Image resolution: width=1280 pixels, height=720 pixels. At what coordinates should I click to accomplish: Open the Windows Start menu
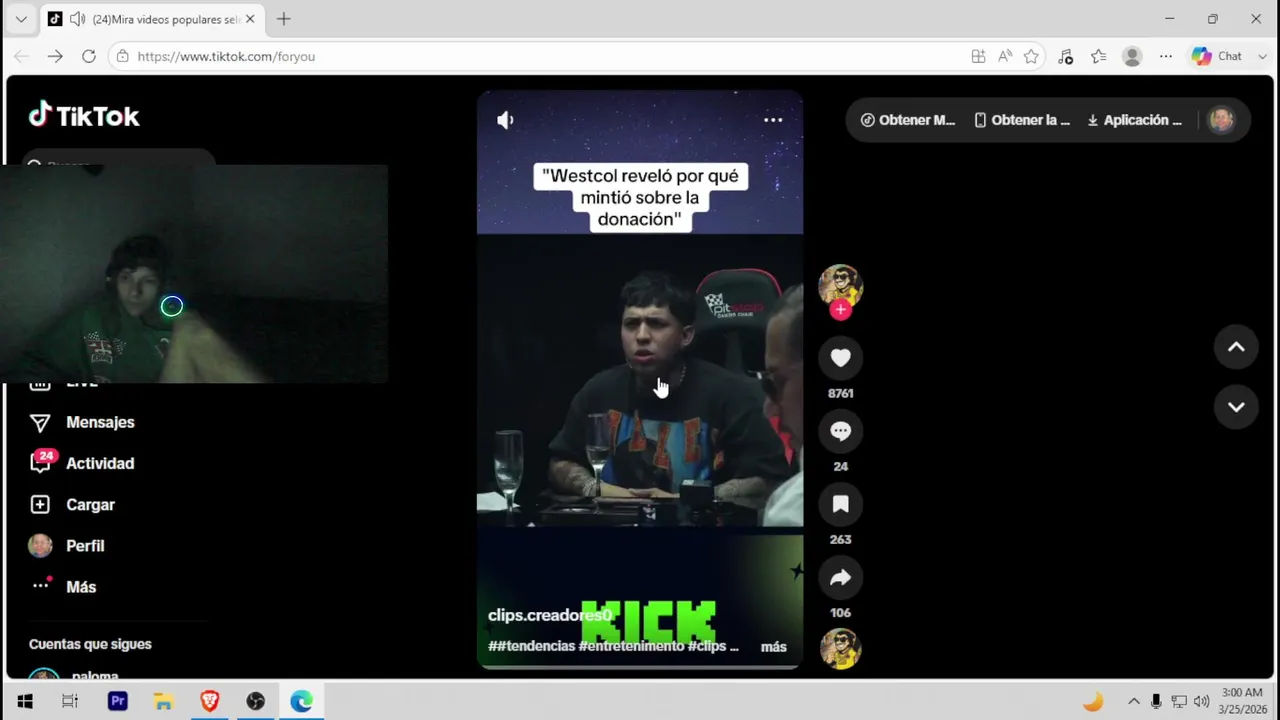point(24,702)
